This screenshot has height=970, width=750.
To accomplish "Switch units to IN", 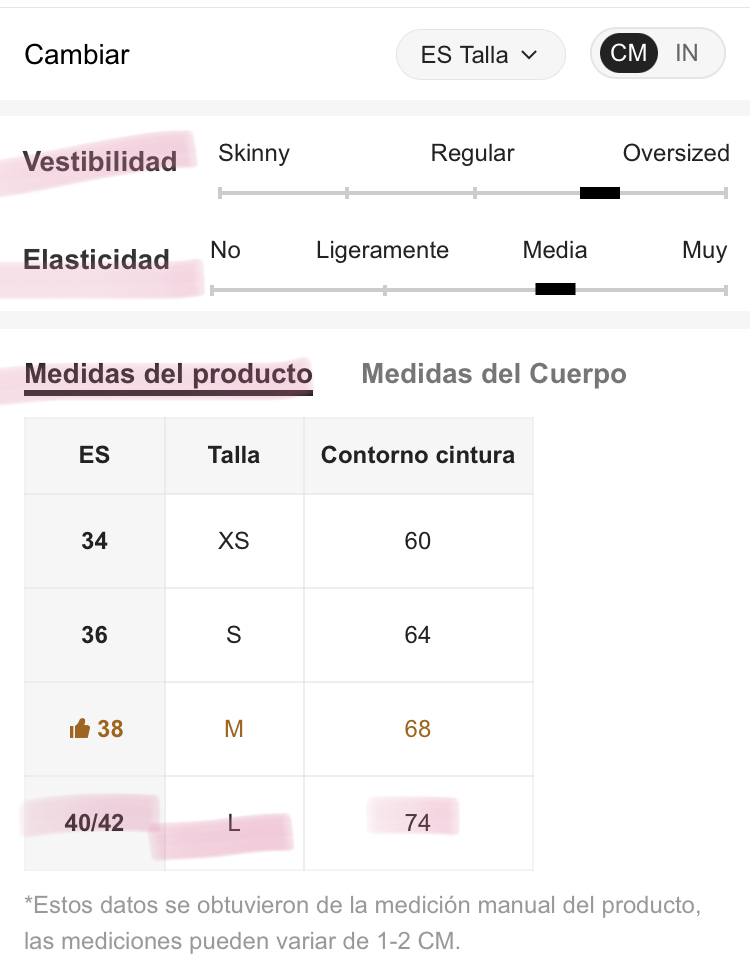I will click(x=686, y=53).
